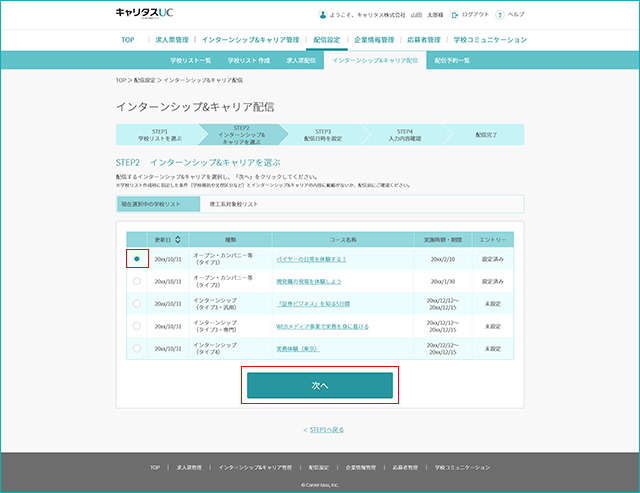Open the ヘルプ link text
Viewport: 640px width, 493px height.
click(x=516, y=15)
